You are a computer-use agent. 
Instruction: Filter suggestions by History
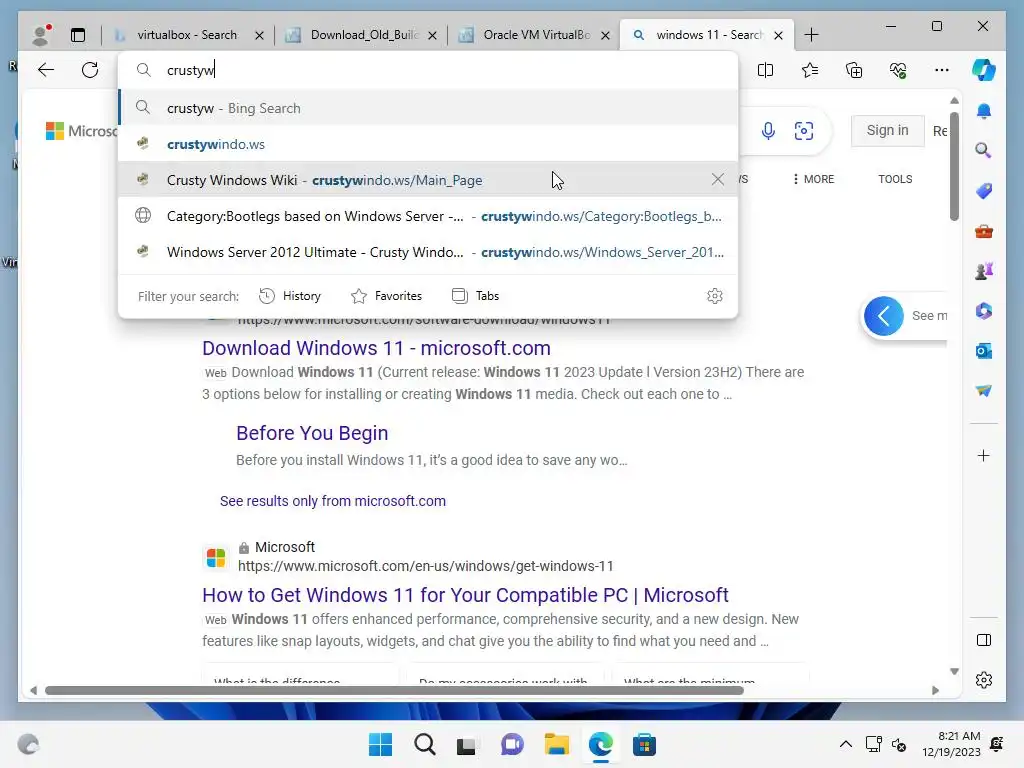point(290,296)
